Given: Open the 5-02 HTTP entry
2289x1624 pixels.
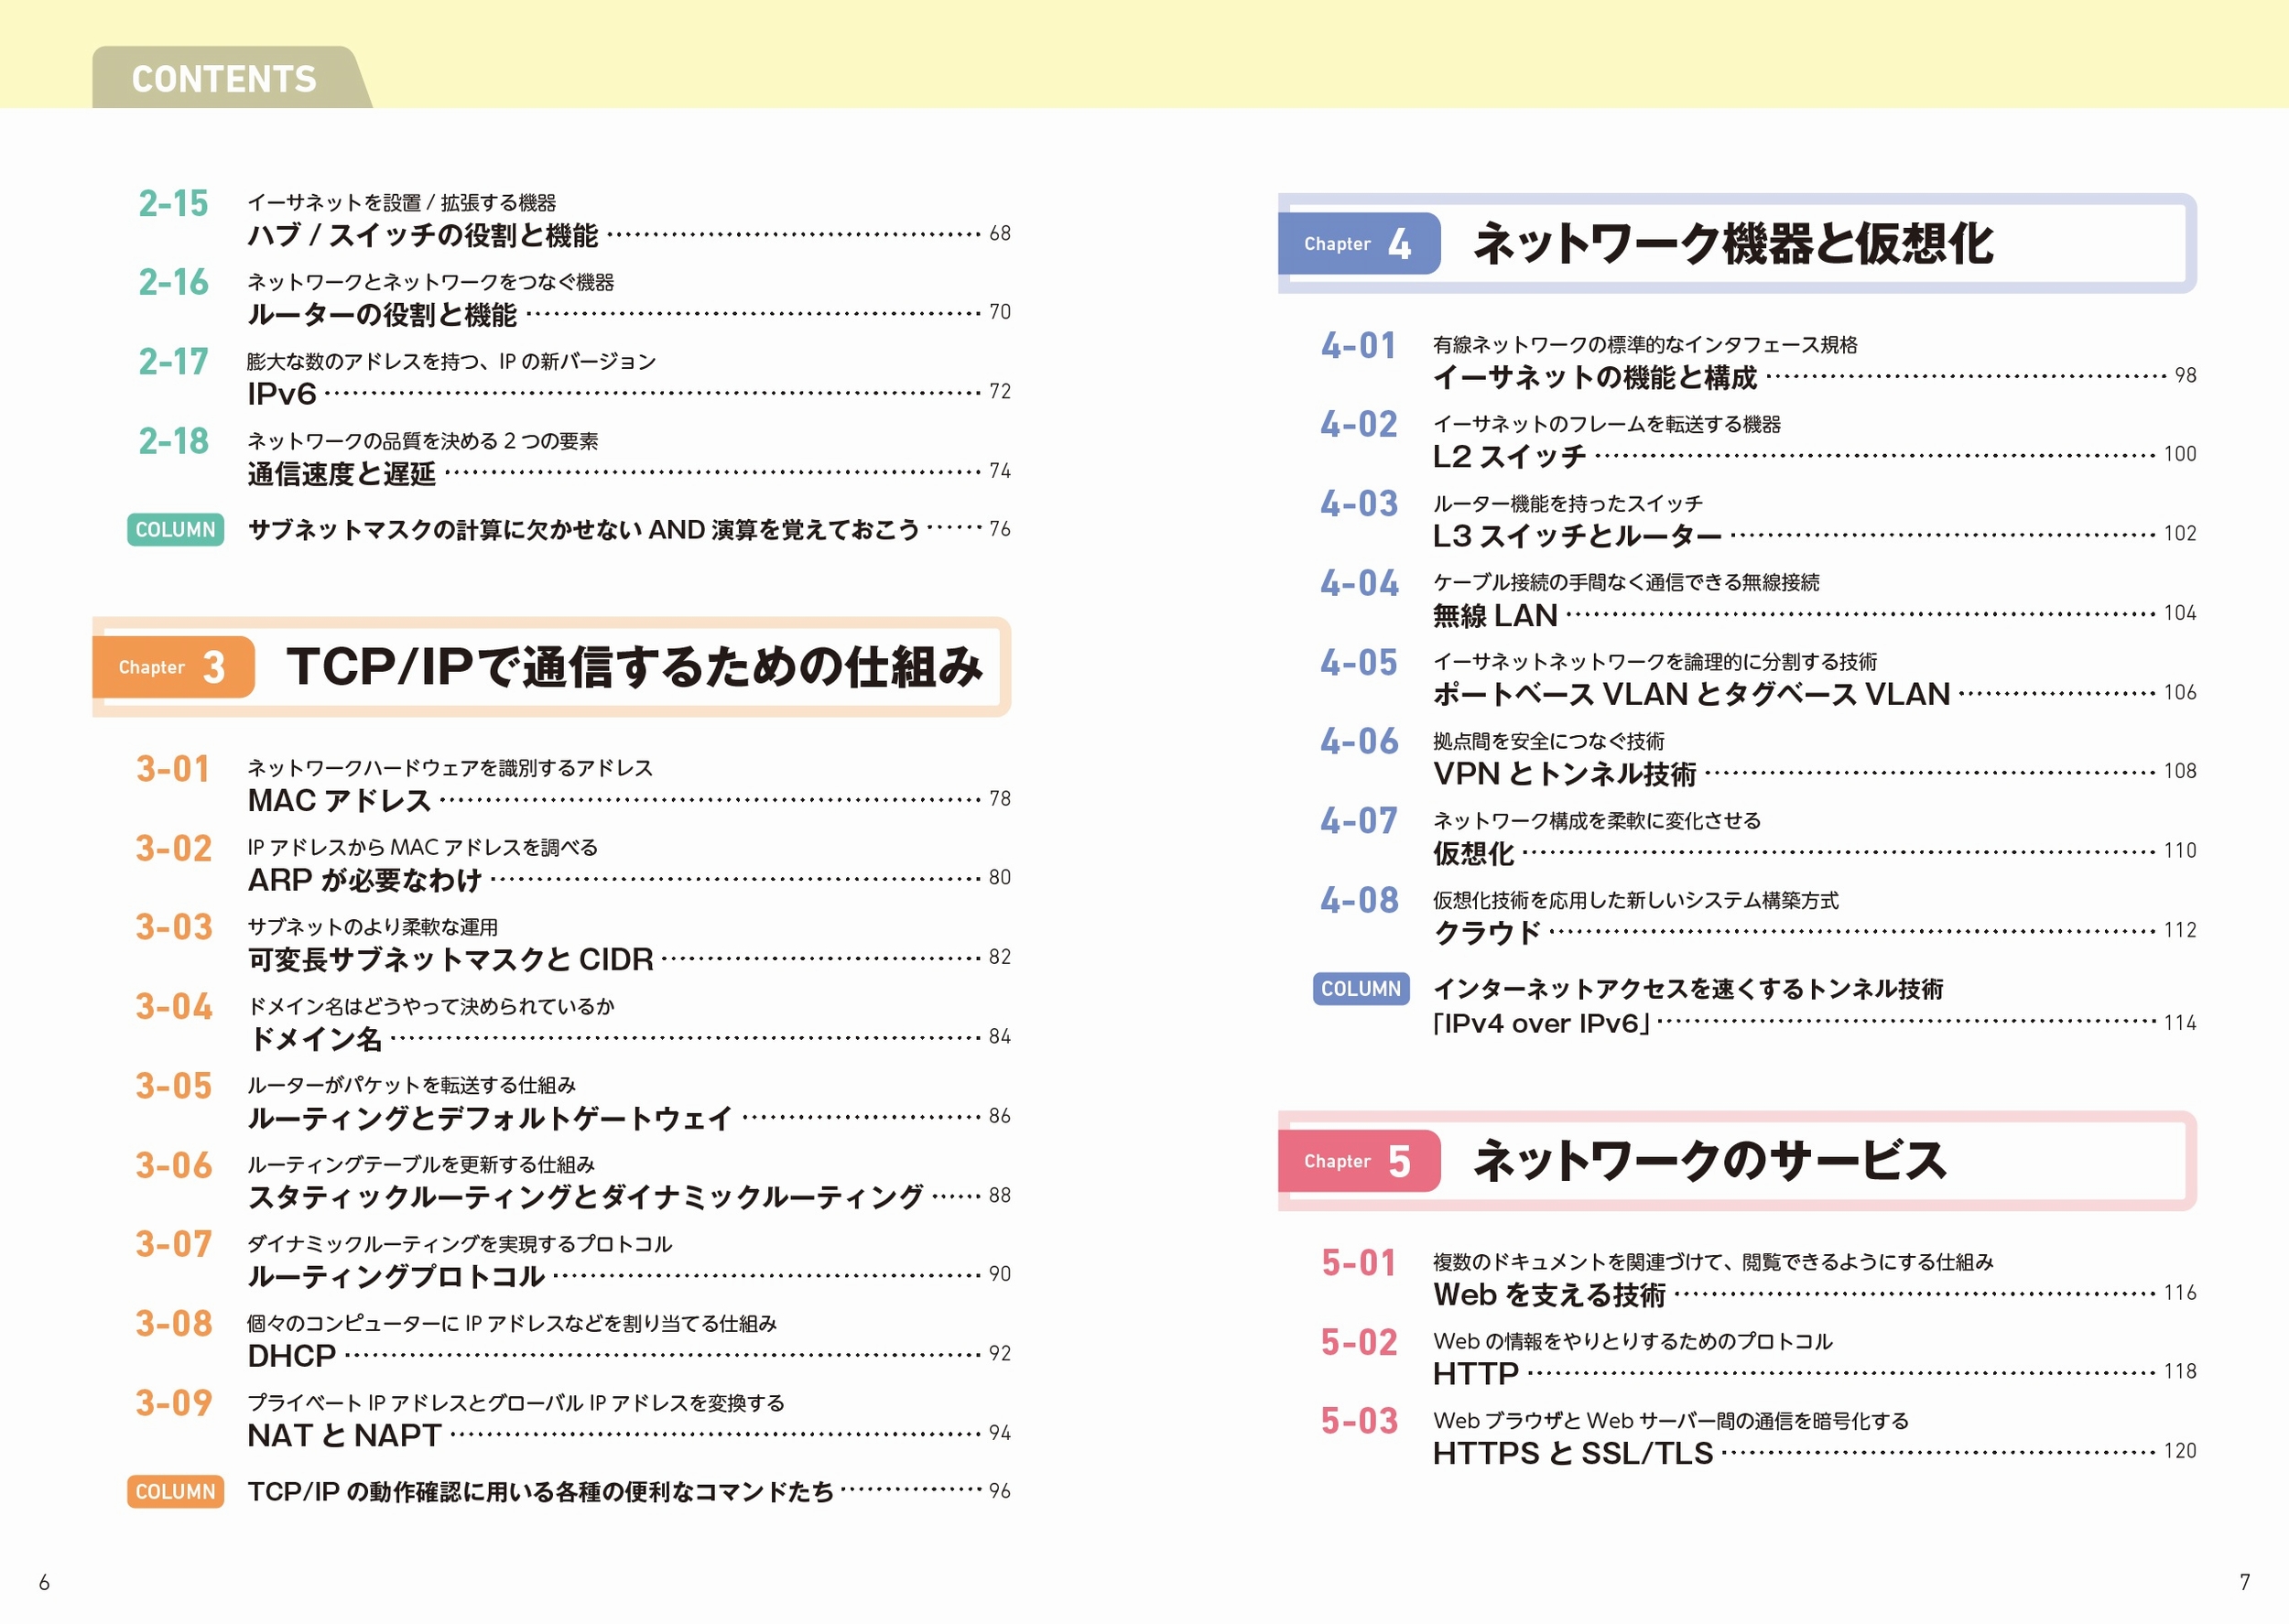Looking at the screenshot, I should point(1759,1357).
